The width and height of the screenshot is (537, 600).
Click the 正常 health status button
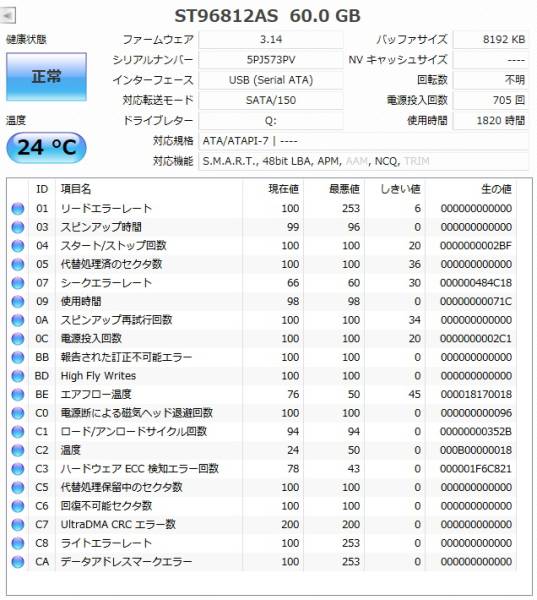click(46, 77)
